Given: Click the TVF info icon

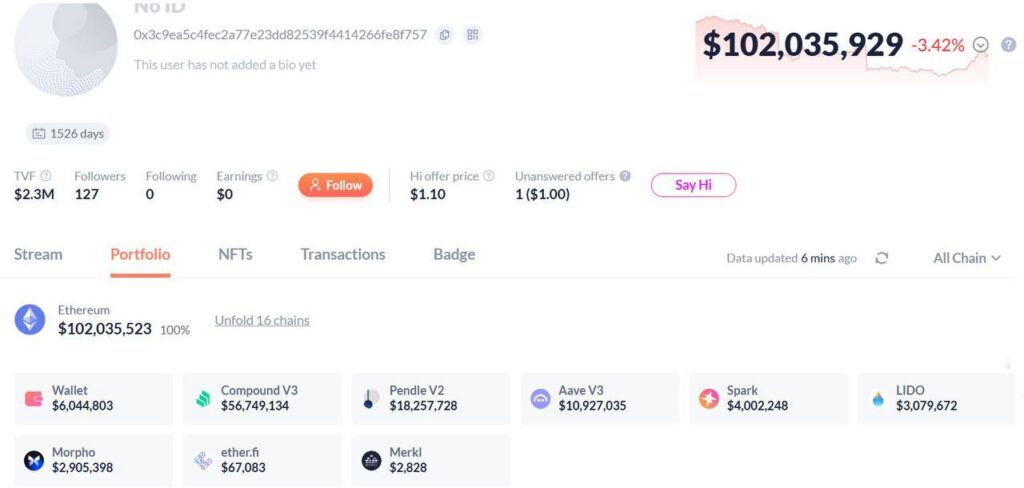Looking at the screenshot, I should point(46,176).
